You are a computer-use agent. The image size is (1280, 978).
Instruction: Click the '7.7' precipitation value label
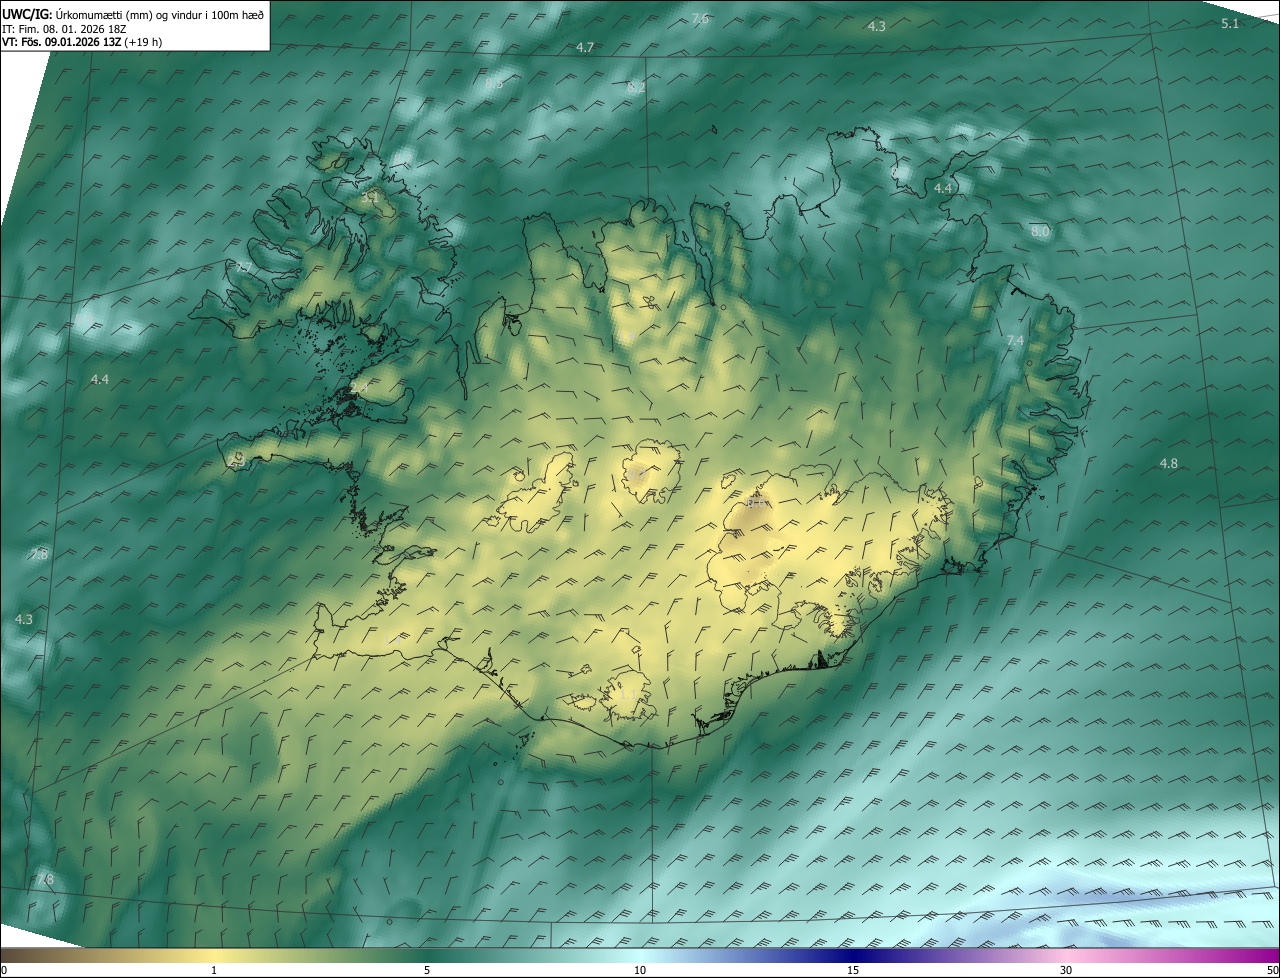coord(243,267)
